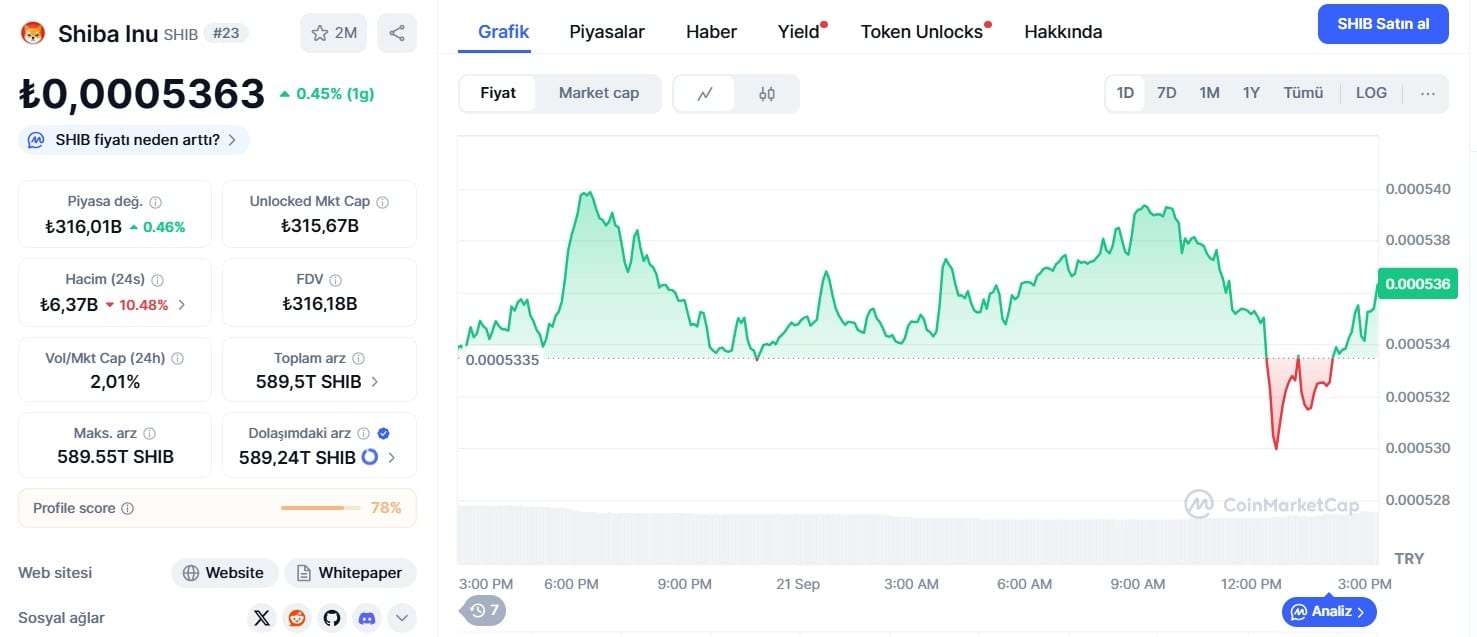
Task: Open the Discord social link
Action: [x=367, y=618]
